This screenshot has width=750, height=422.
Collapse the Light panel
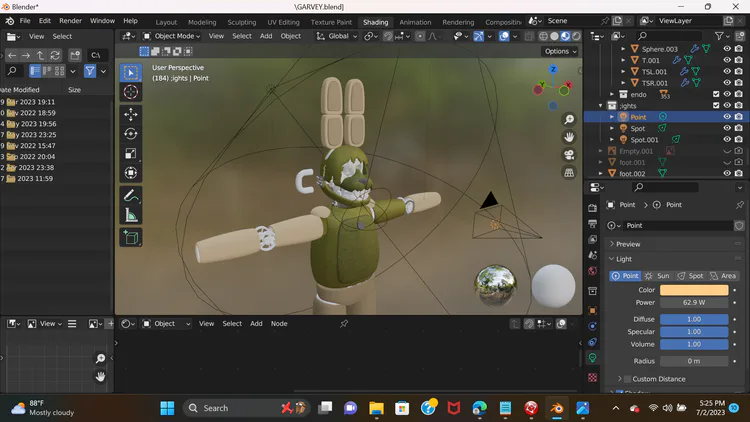click(x=612, y=259)
